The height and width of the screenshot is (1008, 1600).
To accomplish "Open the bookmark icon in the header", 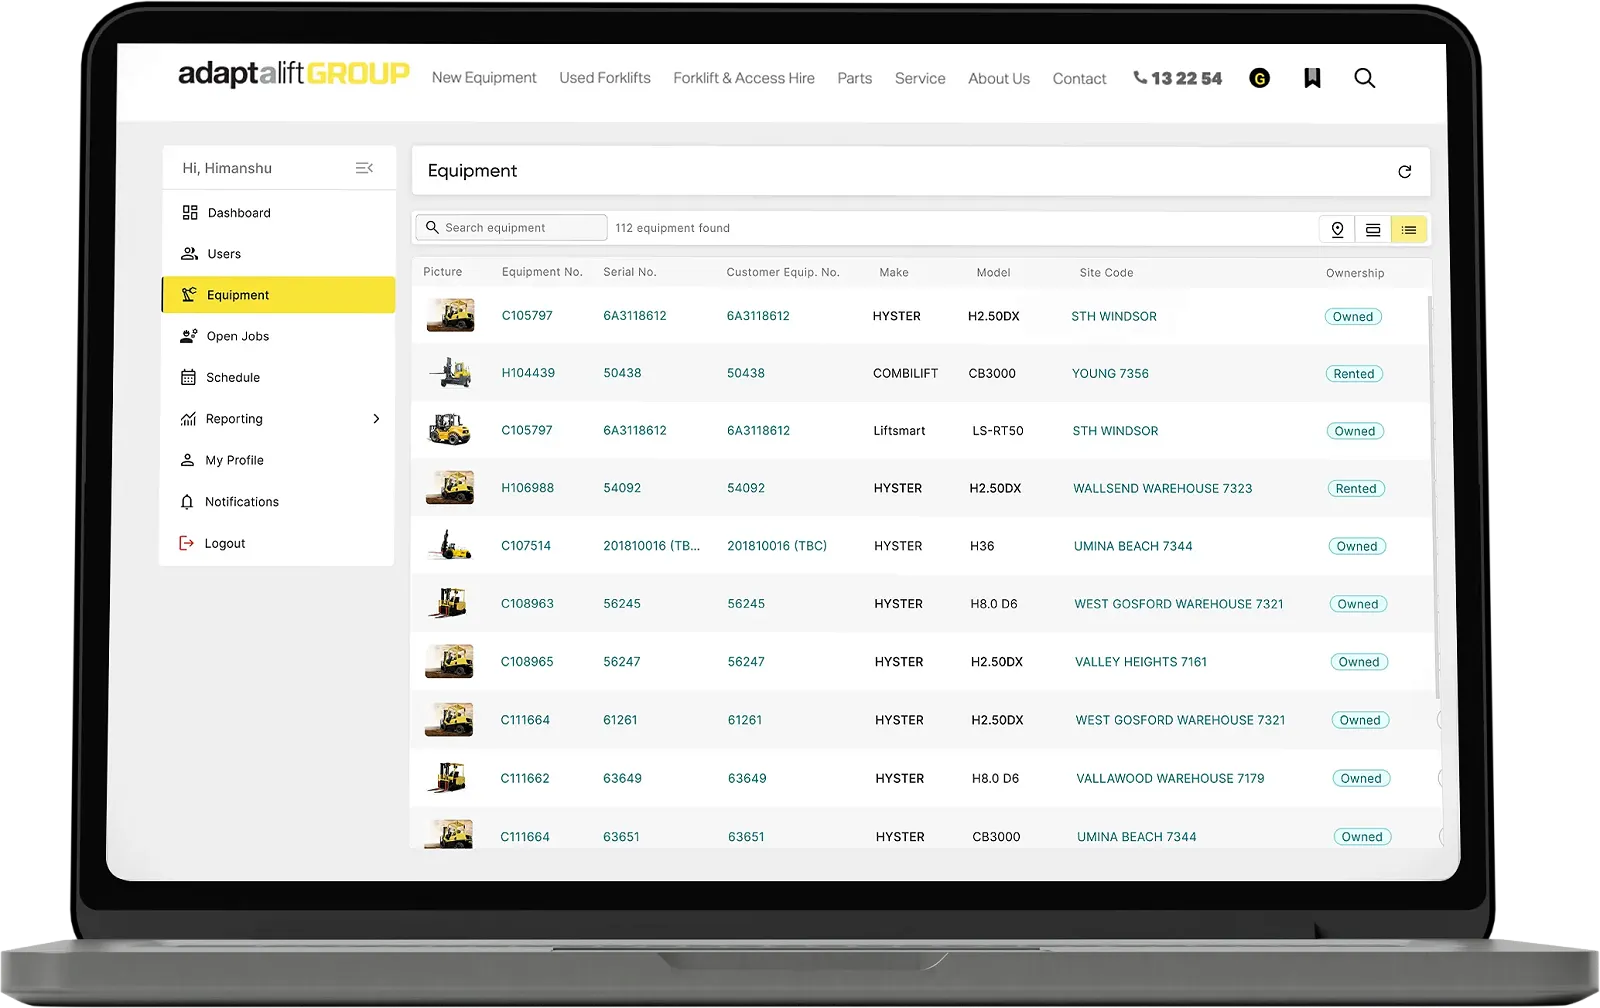I will (1312, 78).
